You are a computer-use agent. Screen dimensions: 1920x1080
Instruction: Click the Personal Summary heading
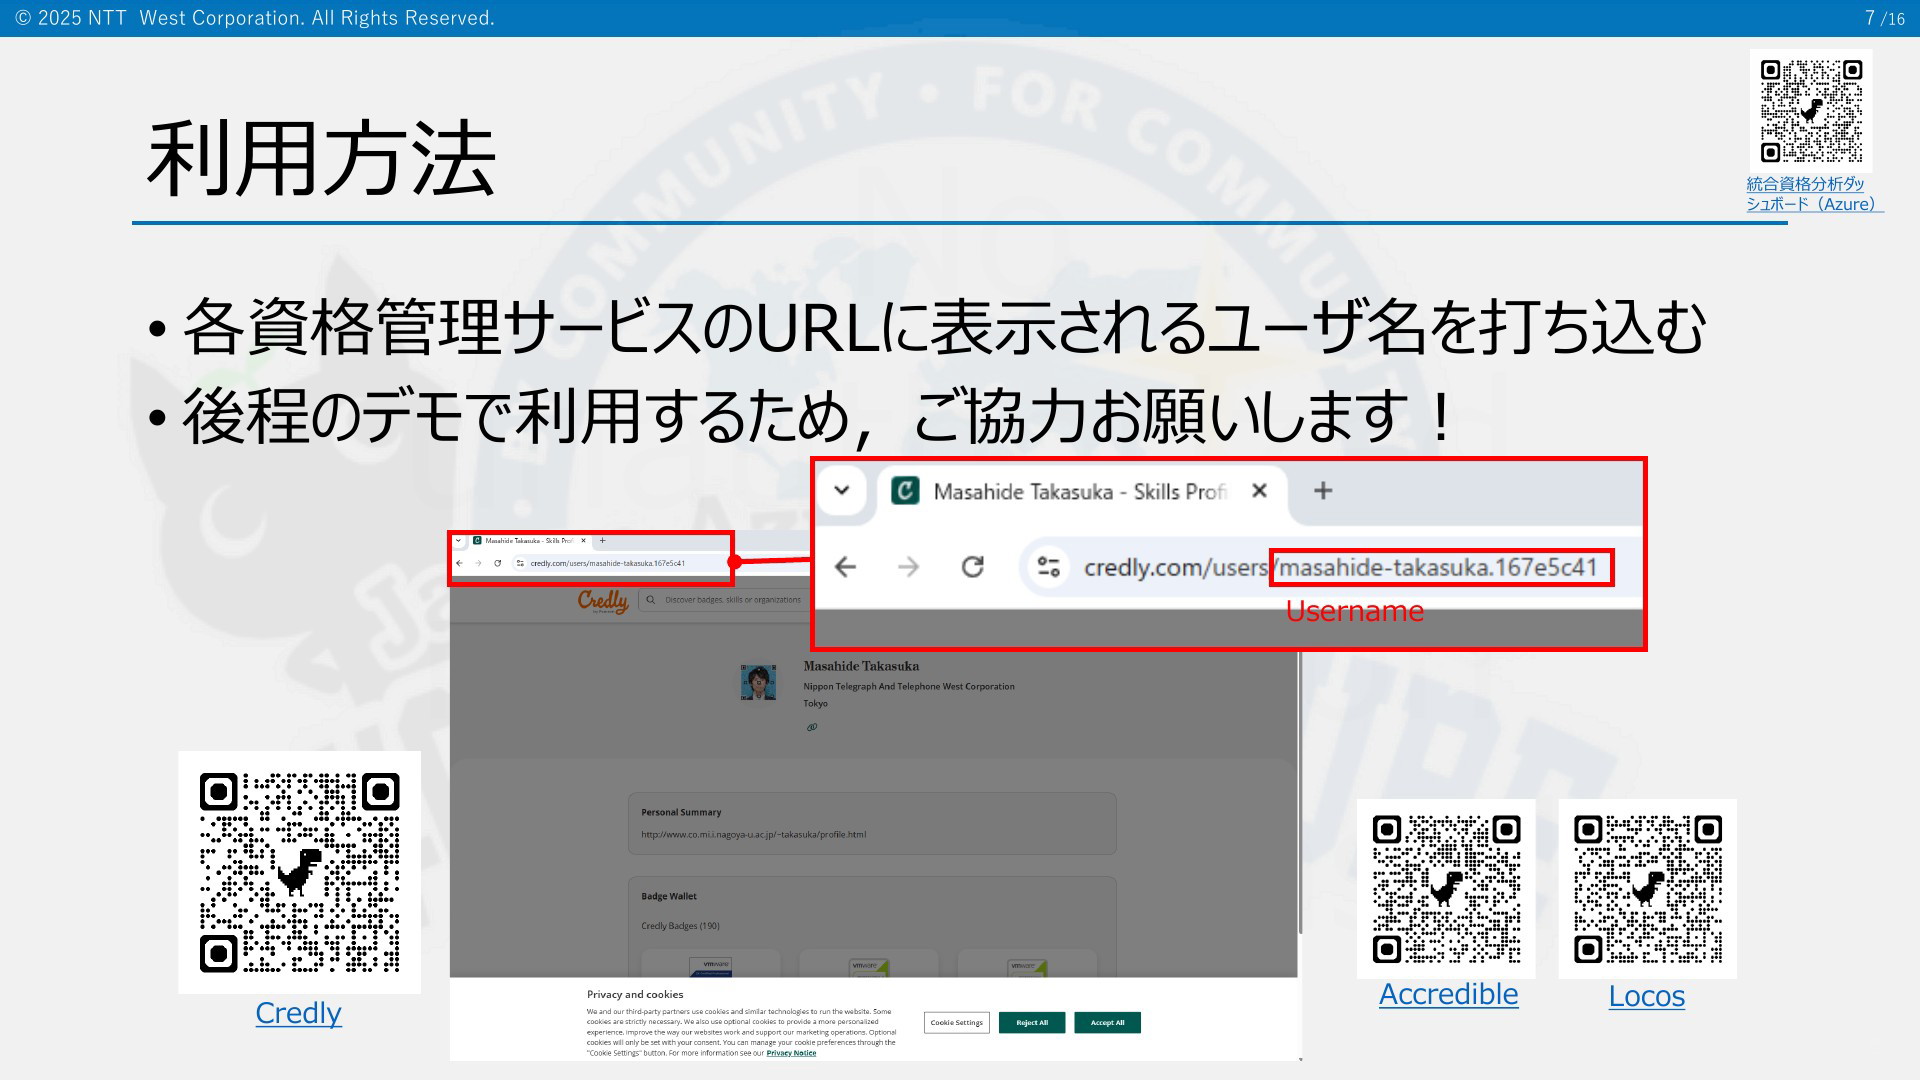click(x=681, y=812)
